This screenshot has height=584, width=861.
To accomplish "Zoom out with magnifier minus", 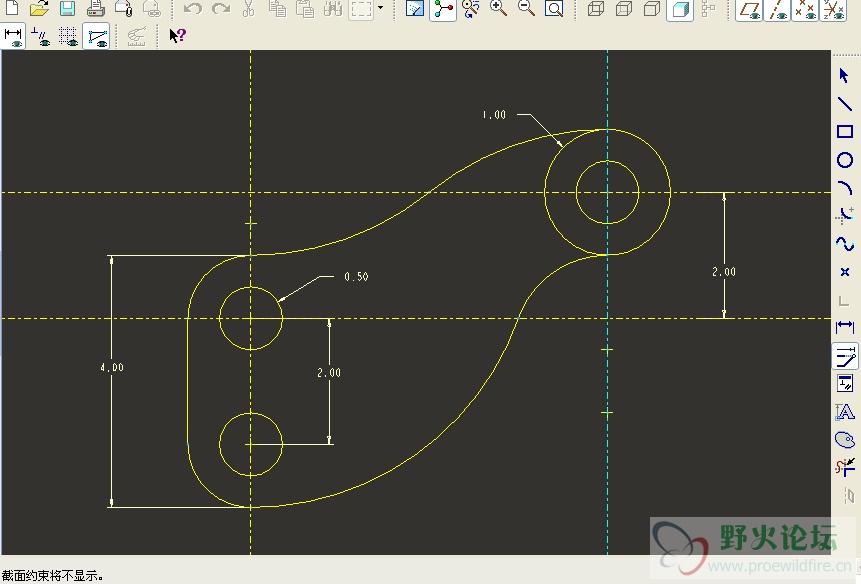I will pos(527,8).
